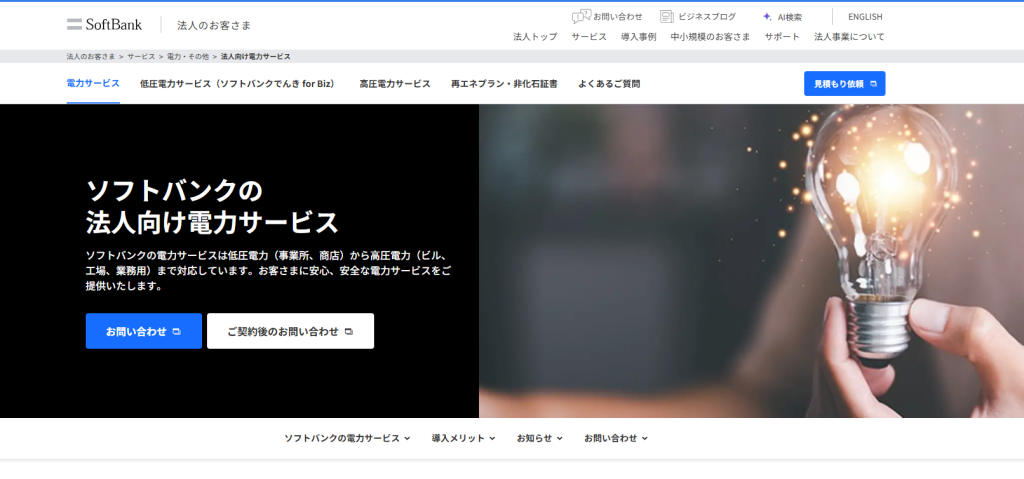The width and height of the screenshot is (1024, 479).
Task: Open 法人事業について navigation item
Action: (x=850, y=37)
